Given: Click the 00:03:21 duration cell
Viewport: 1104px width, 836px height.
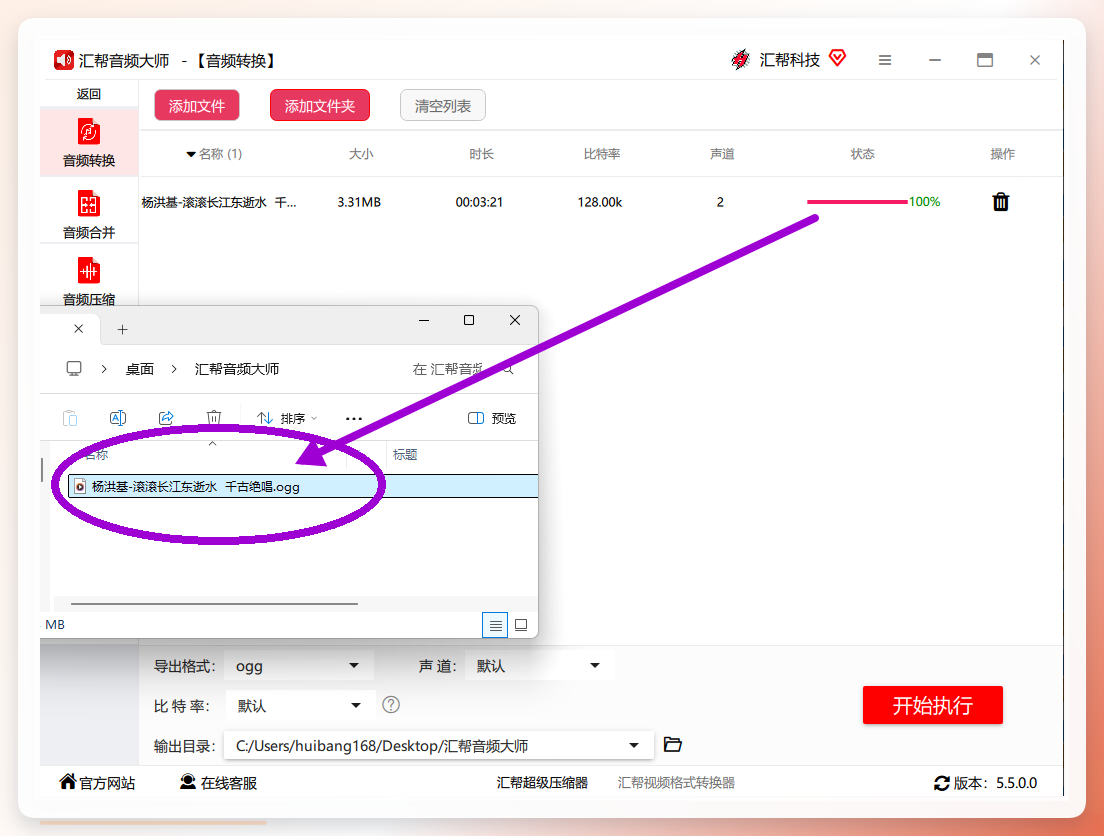Looking at the screenshot, I should pos(479,202).
